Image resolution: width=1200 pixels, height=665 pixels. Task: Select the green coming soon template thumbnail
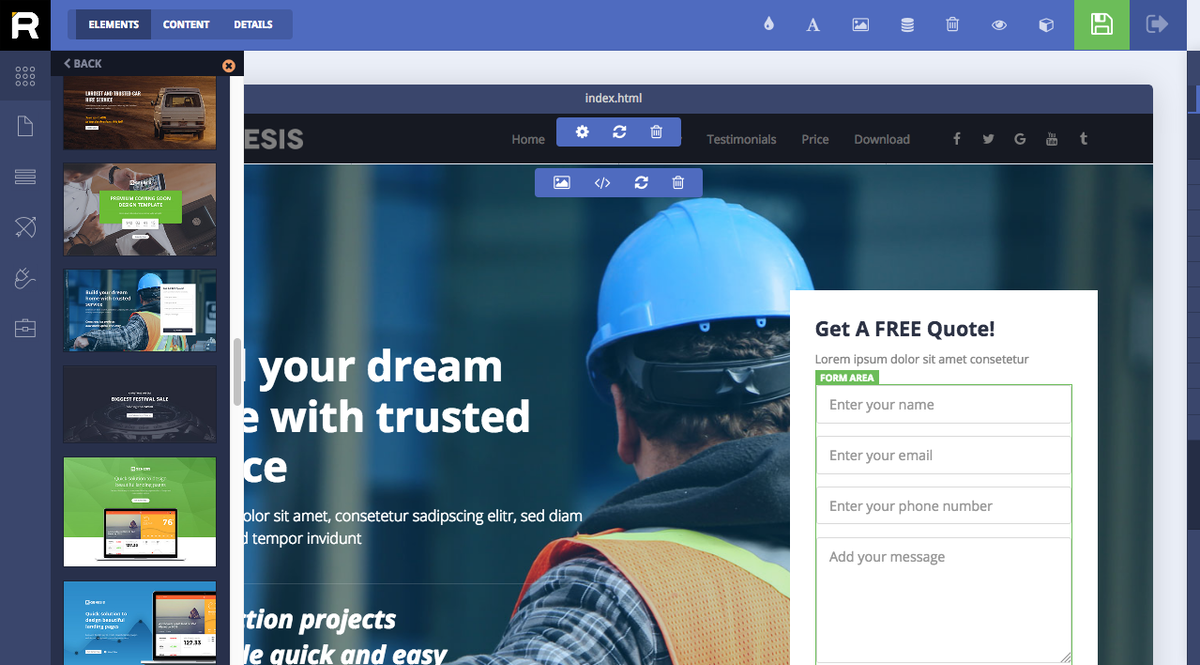tap(140, 210)
